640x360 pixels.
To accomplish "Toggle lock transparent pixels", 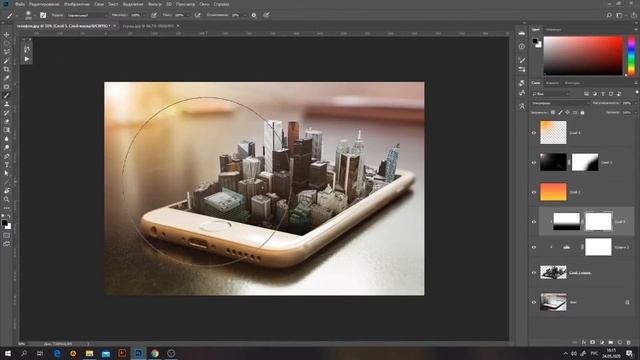I will pyautogui.click(x=553, y=112).
